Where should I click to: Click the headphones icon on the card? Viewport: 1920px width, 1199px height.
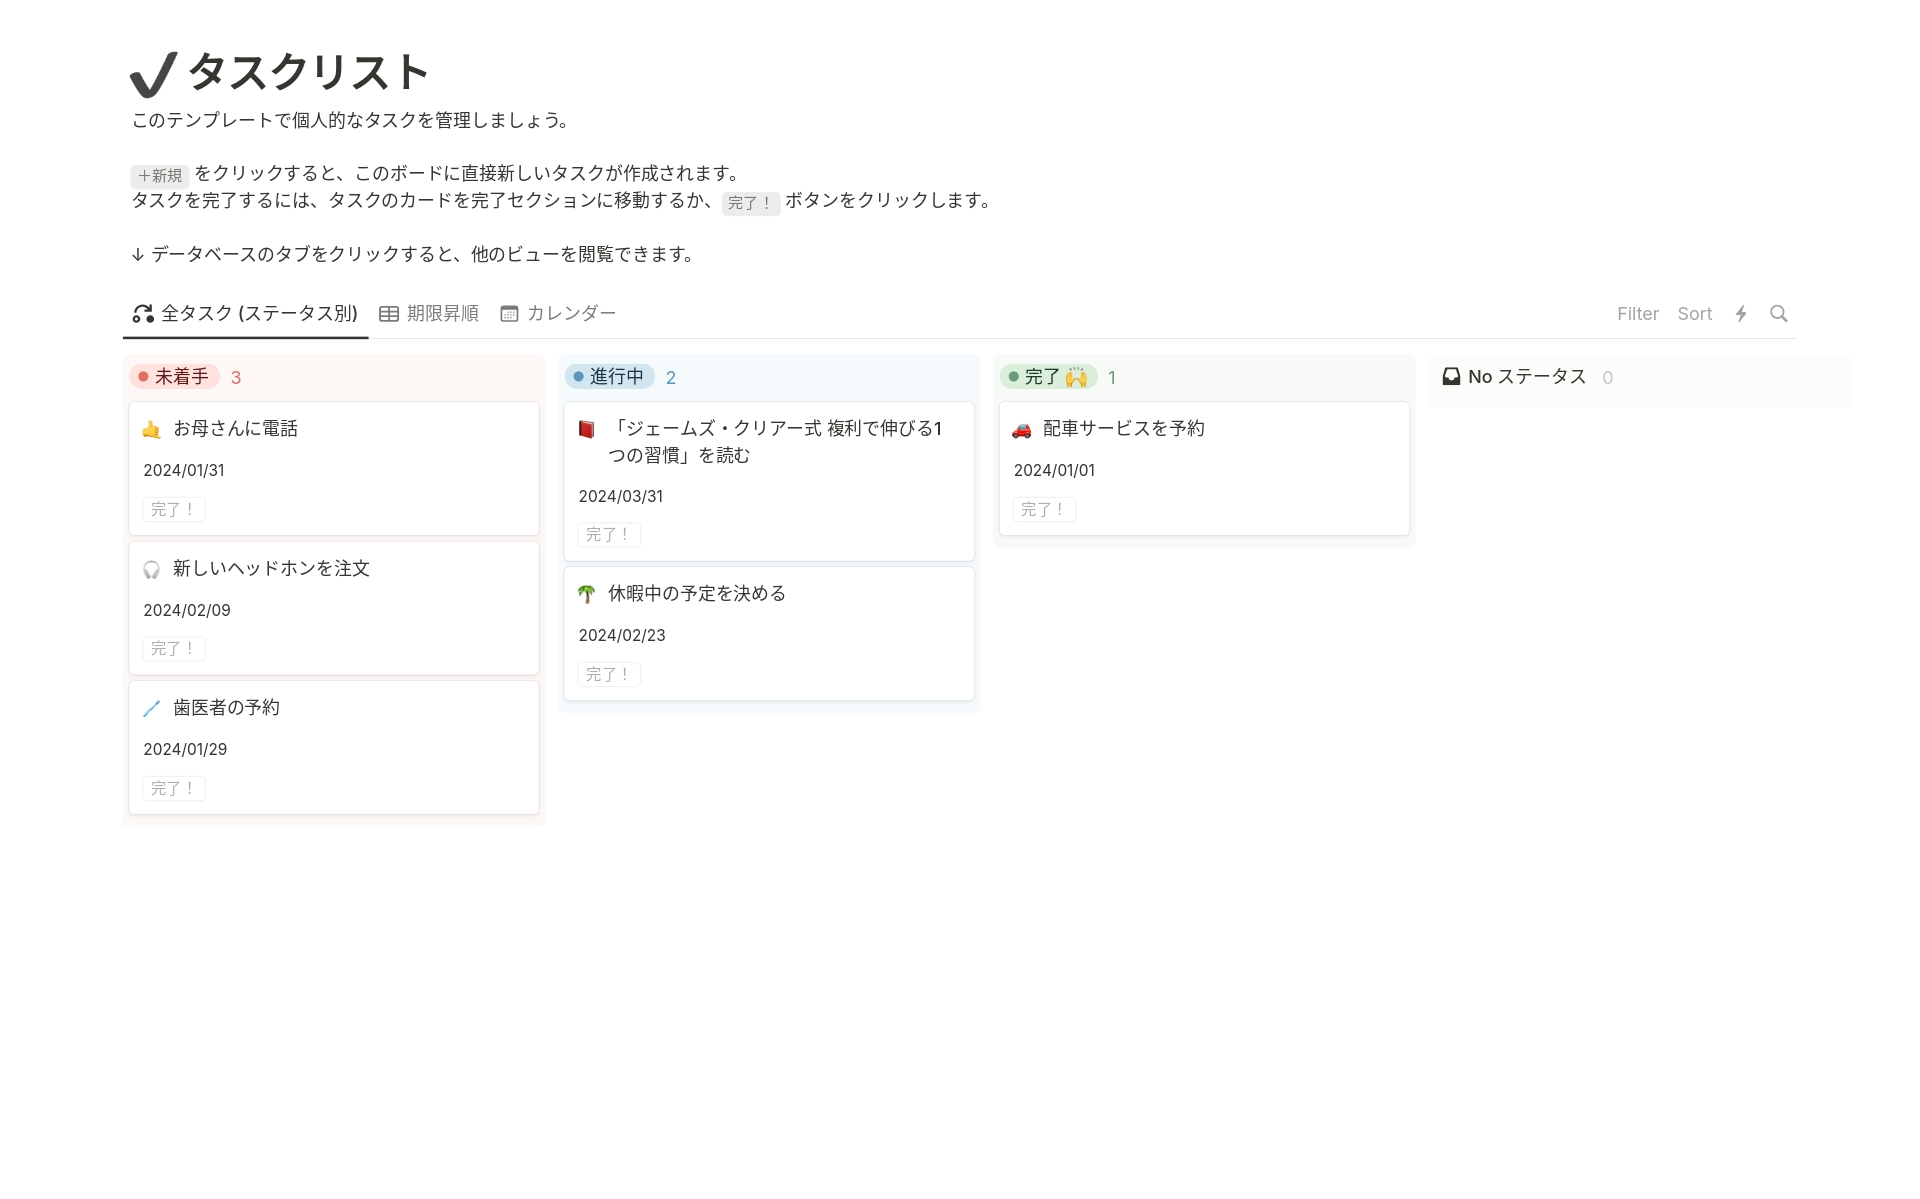click(151, 570)
